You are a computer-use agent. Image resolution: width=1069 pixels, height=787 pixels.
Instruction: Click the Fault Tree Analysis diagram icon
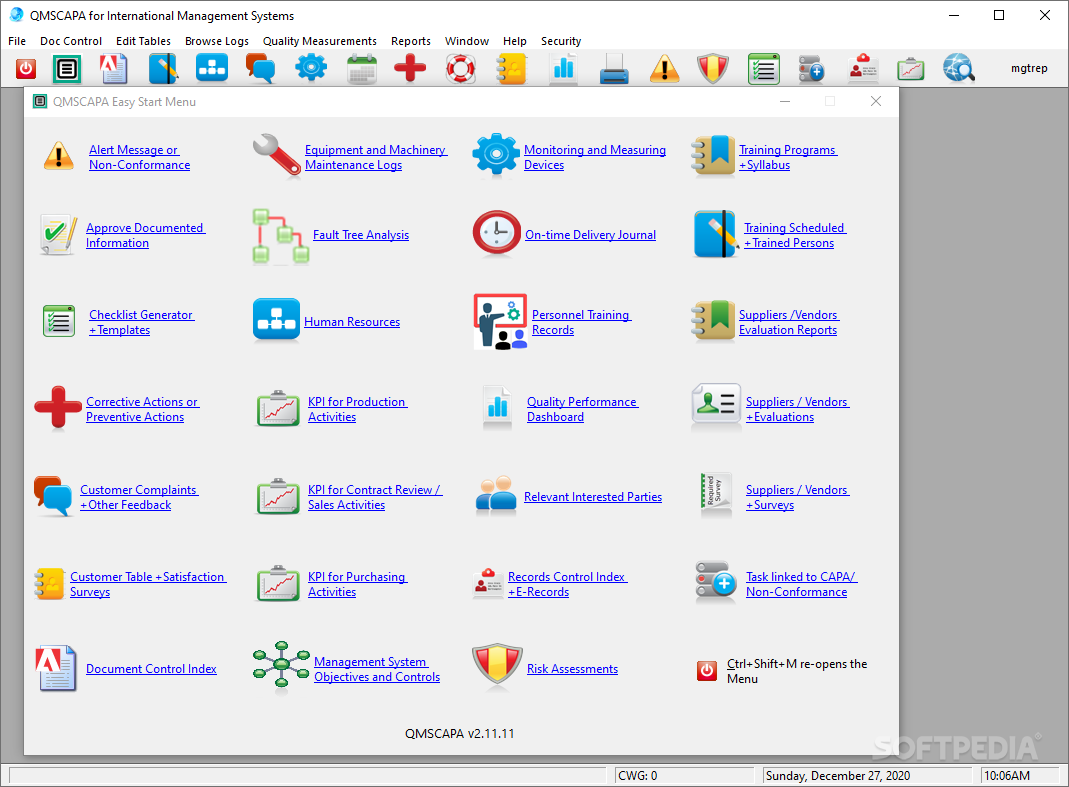[x=281, y=236]
